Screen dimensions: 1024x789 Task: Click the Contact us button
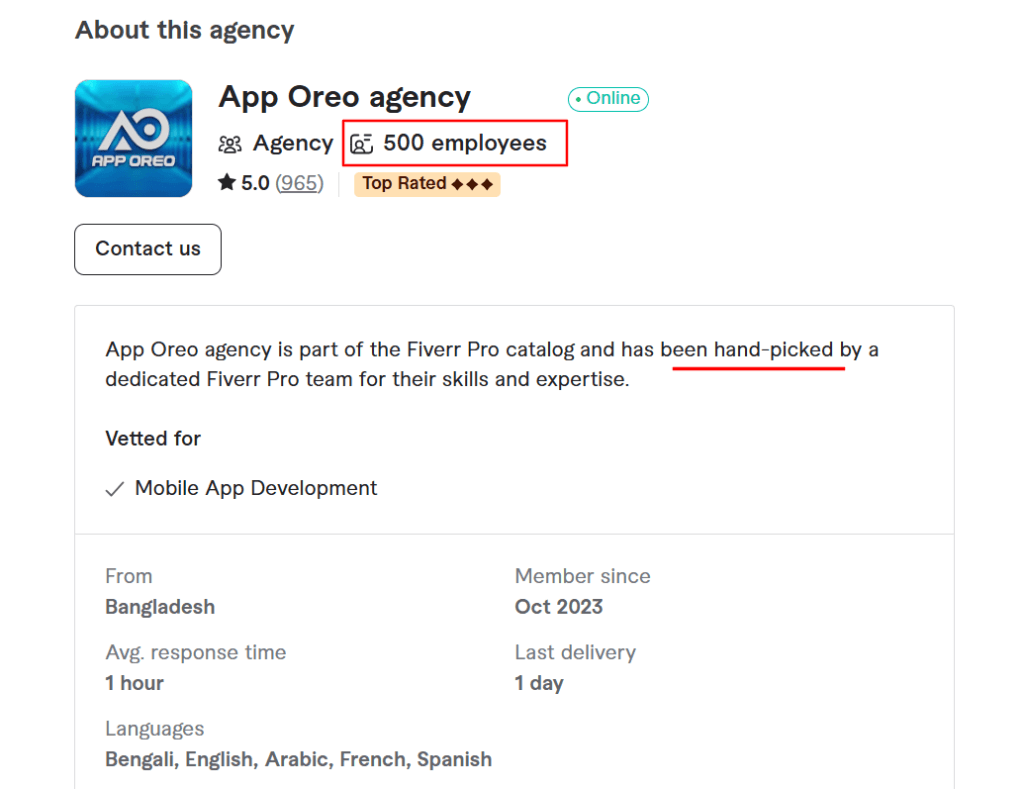click(x=147, y=249)
